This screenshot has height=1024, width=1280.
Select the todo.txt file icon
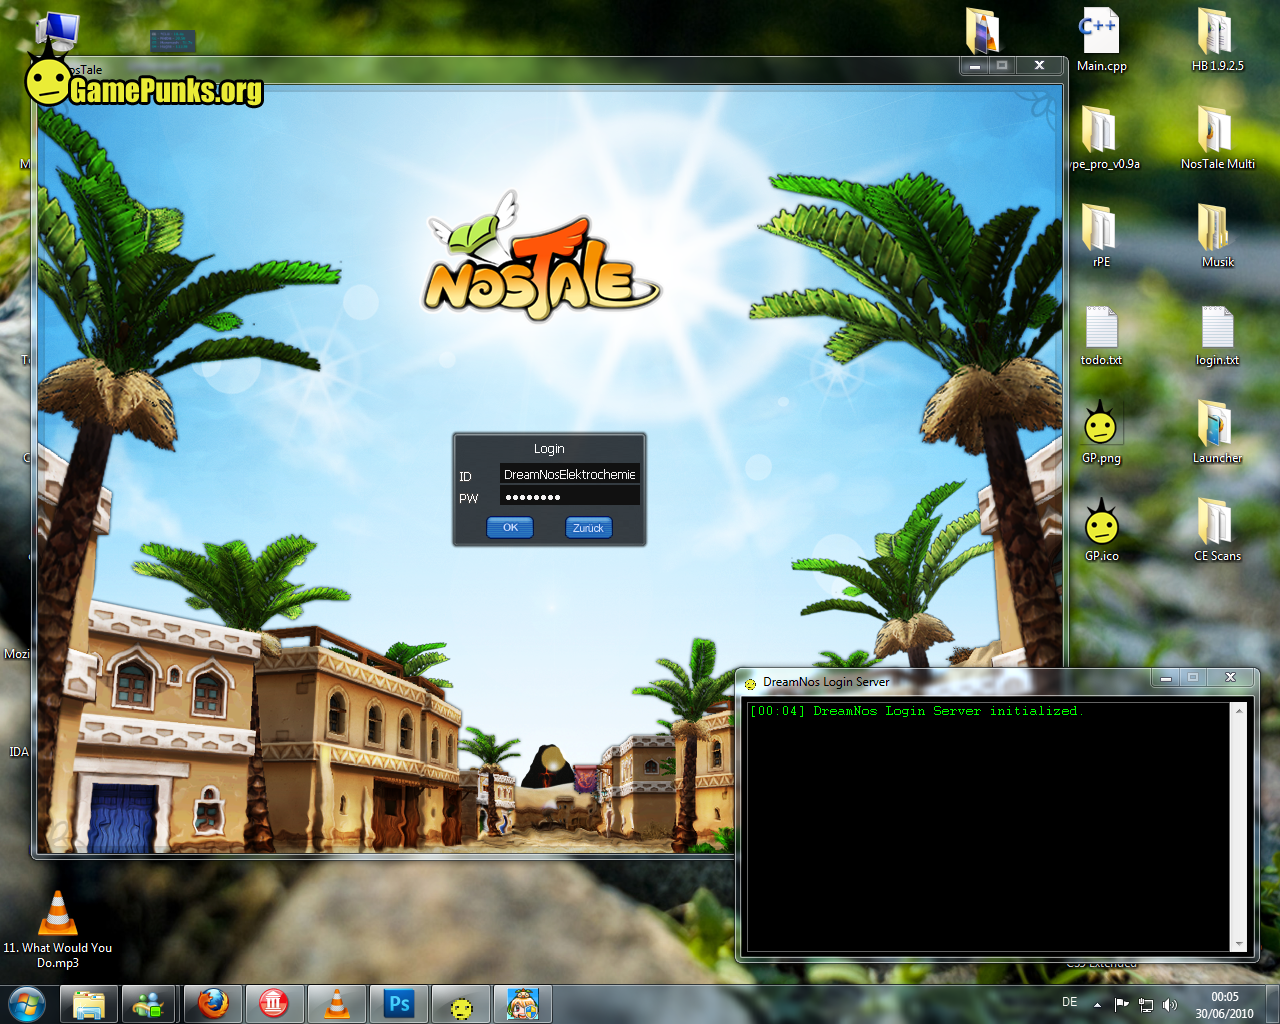[1101, 335]
